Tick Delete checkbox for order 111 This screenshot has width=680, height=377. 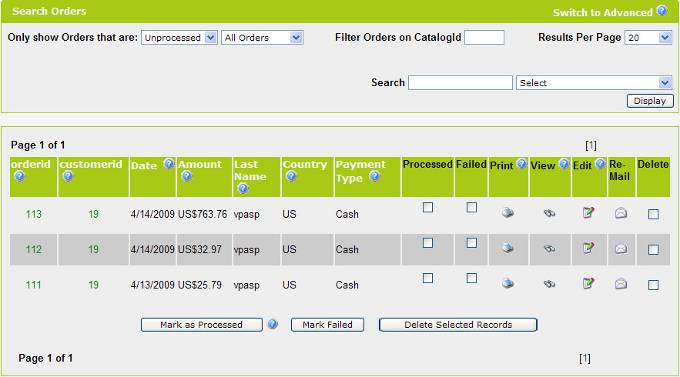point(654,285)
